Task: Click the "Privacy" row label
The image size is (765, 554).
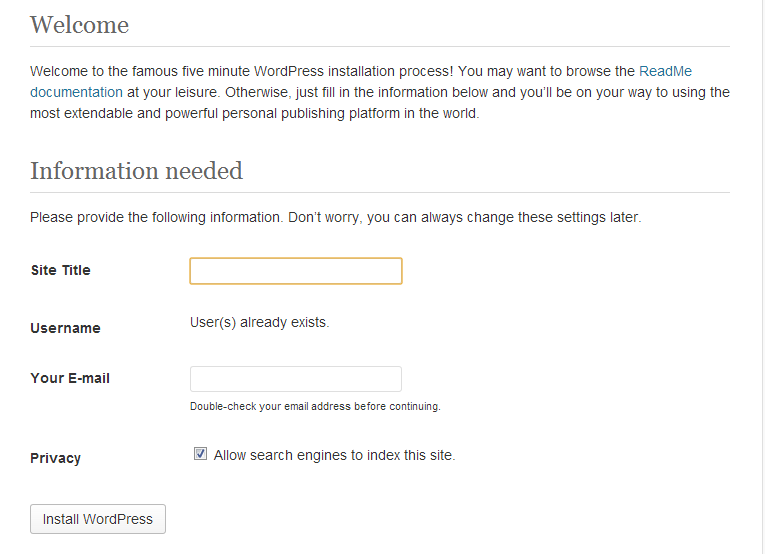Action: coord(56,458)
